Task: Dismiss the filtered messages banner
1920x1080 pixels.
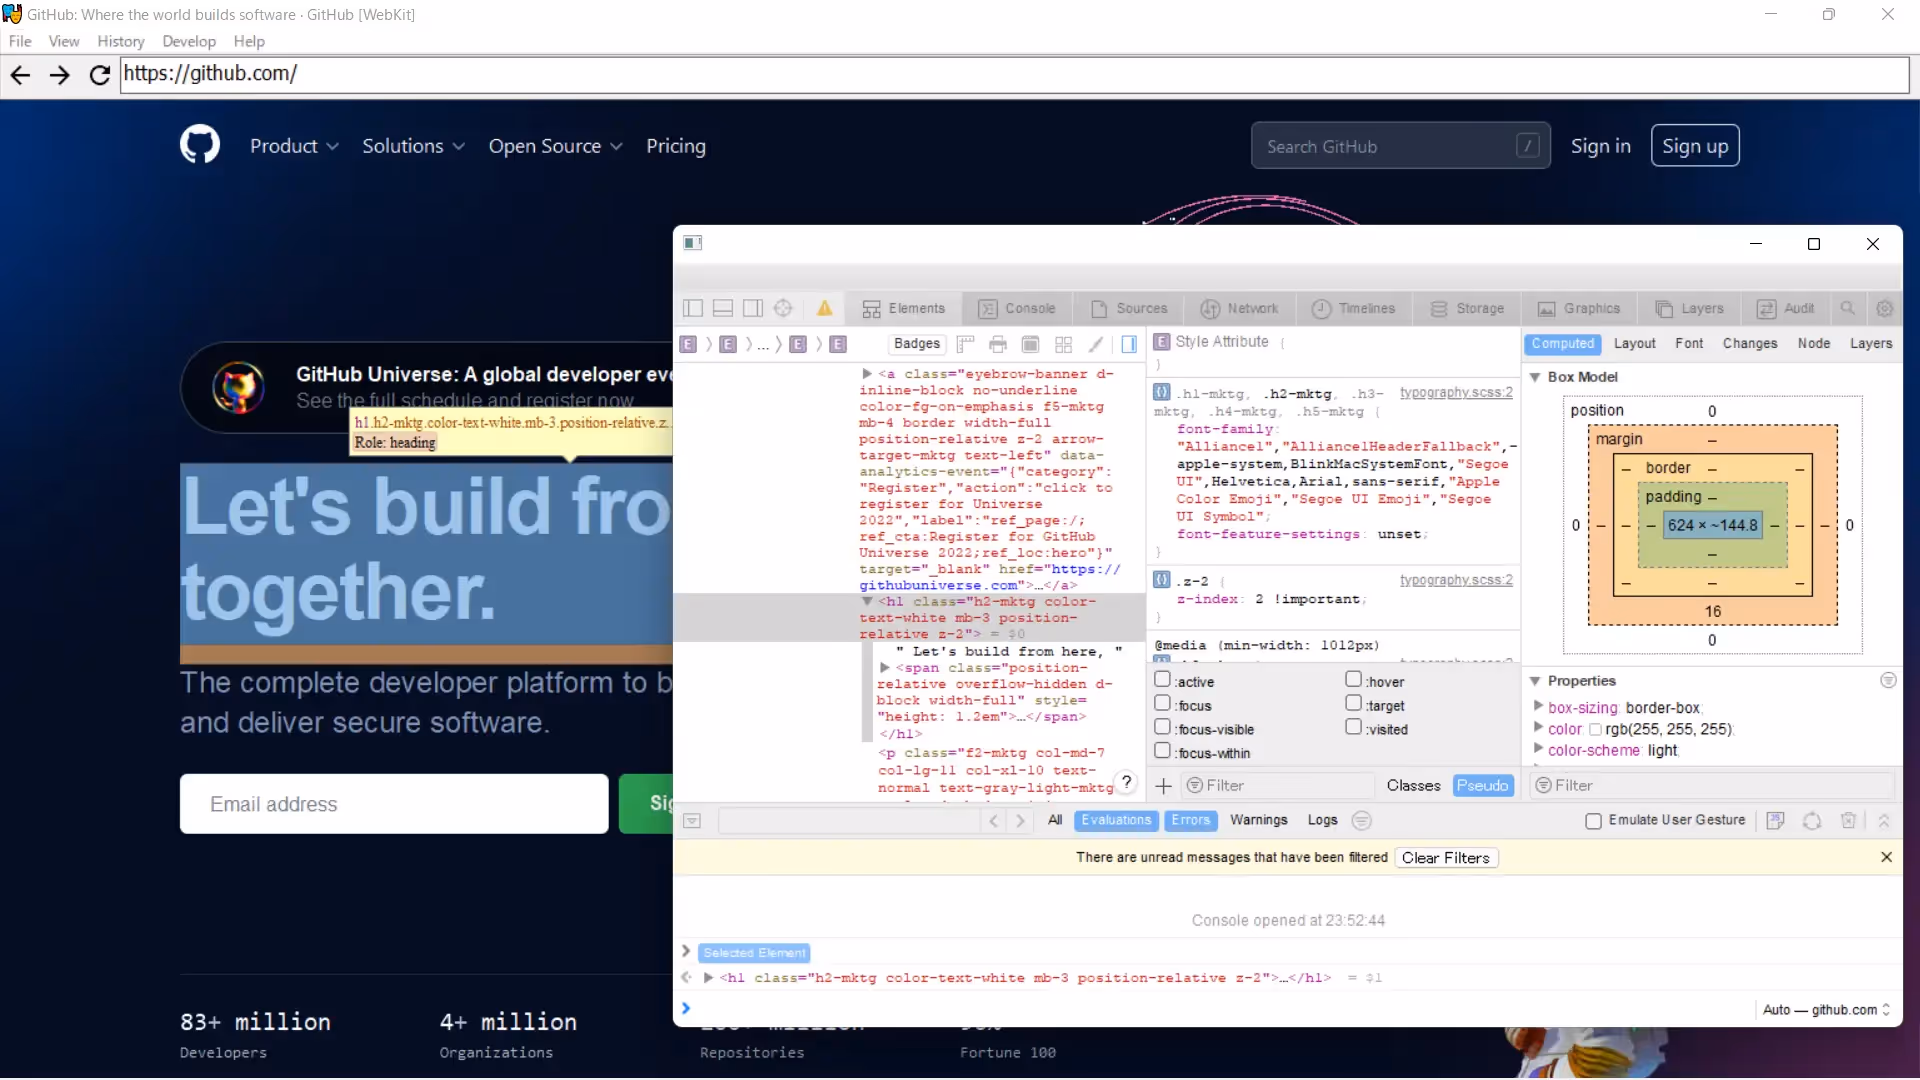Action: click(x=1886, y=857)
